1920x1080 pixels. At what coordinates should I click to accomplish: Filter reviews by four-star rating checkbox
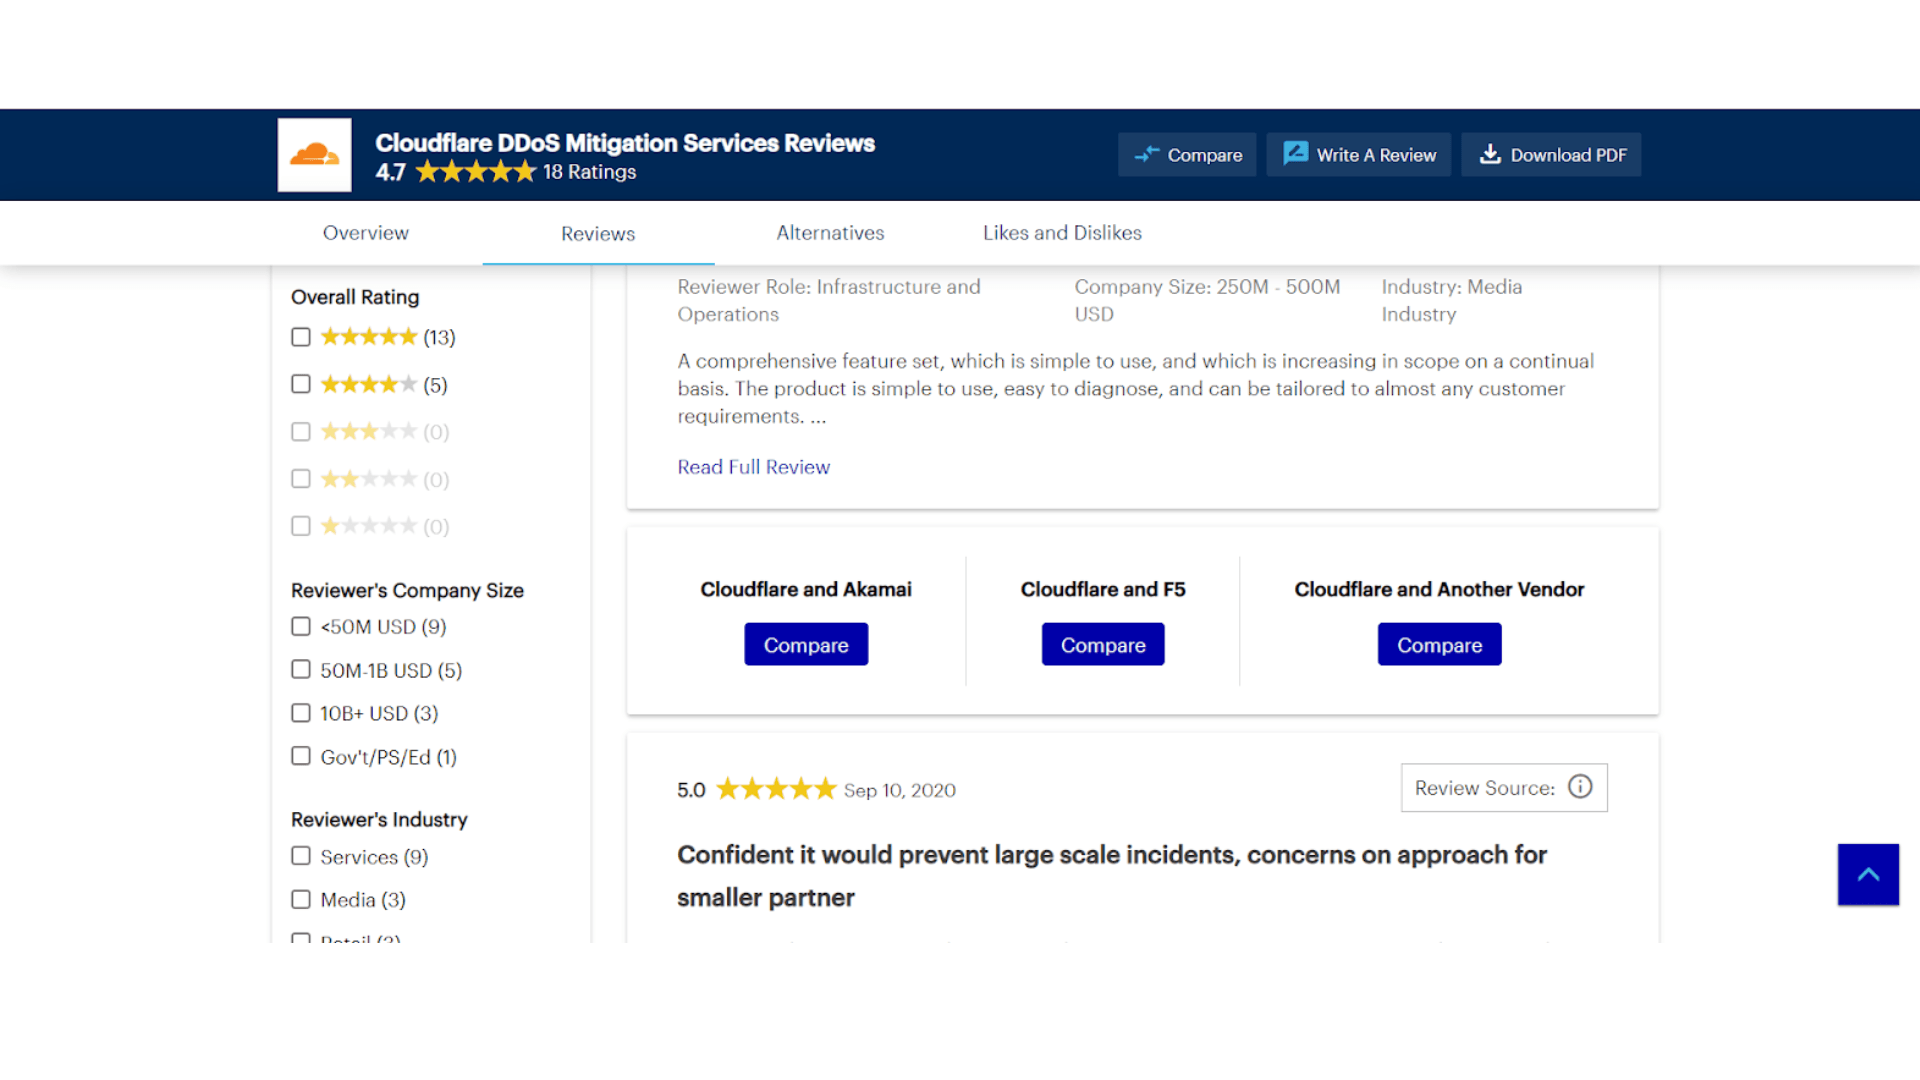tap(301, 384)
